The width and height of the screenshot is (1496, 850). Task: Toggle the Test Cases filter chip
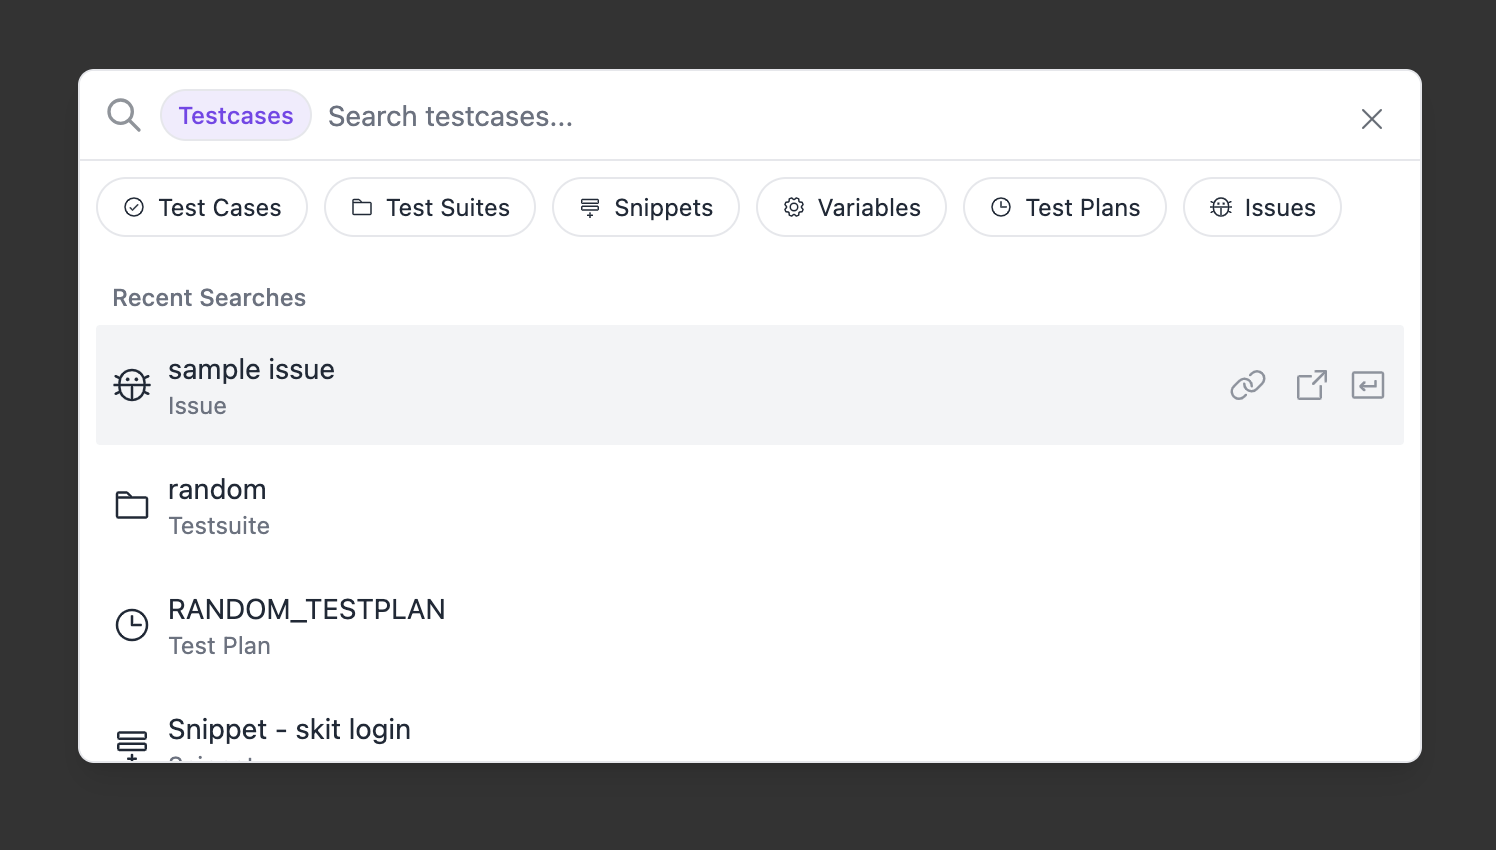[201, 207]
